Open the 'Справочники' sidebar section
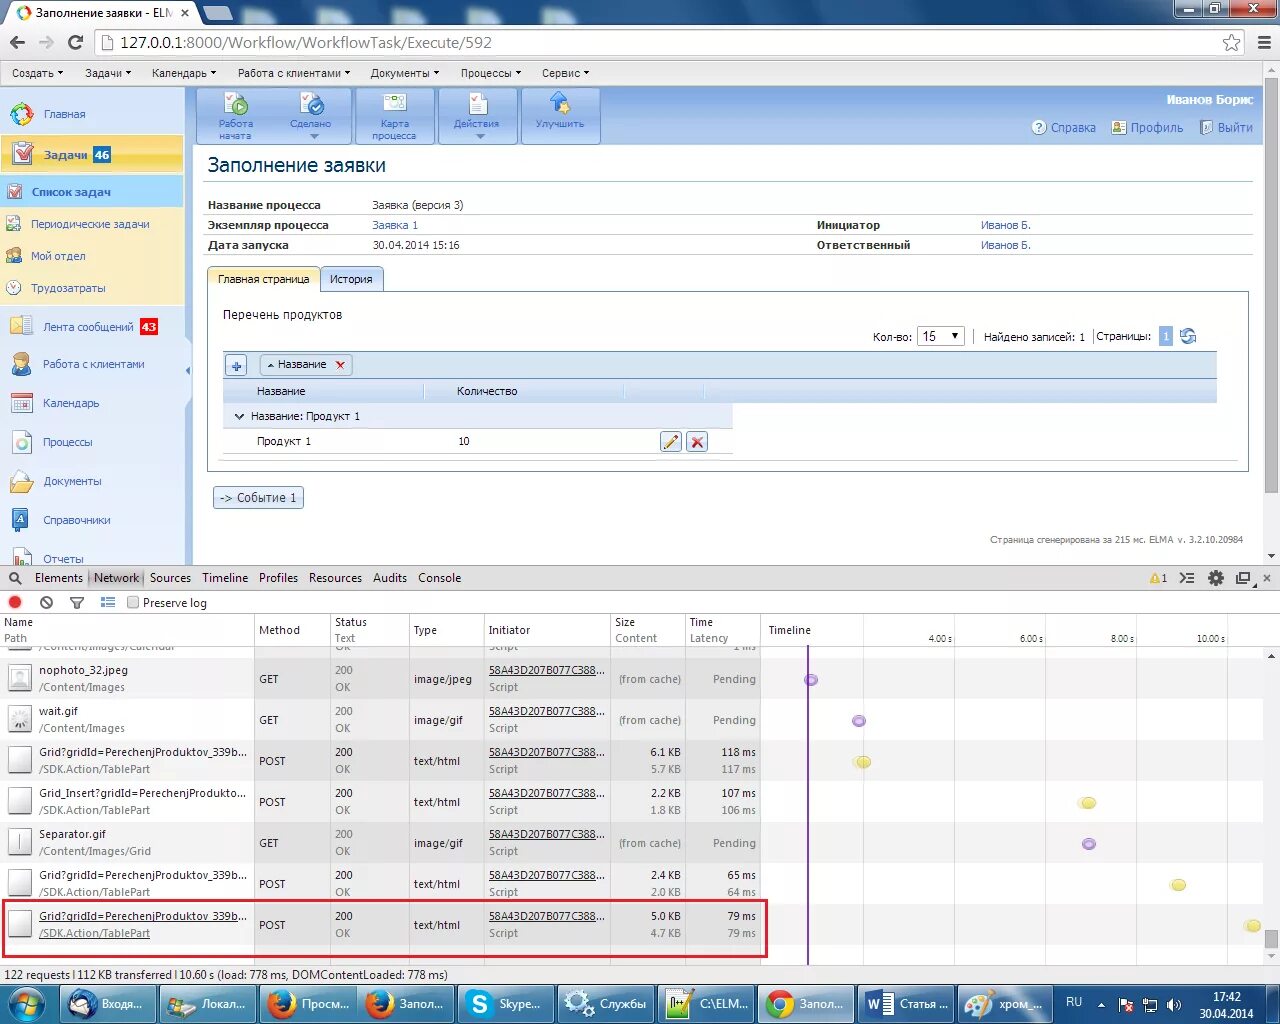1280x1024 pixels. coord(77,520)
